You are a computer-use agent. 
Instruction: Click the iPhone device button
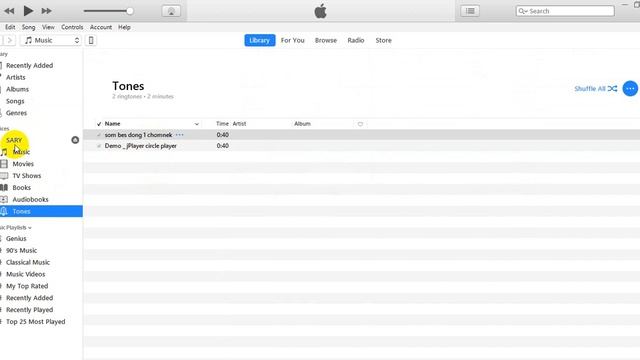click(x=91, y=40)
